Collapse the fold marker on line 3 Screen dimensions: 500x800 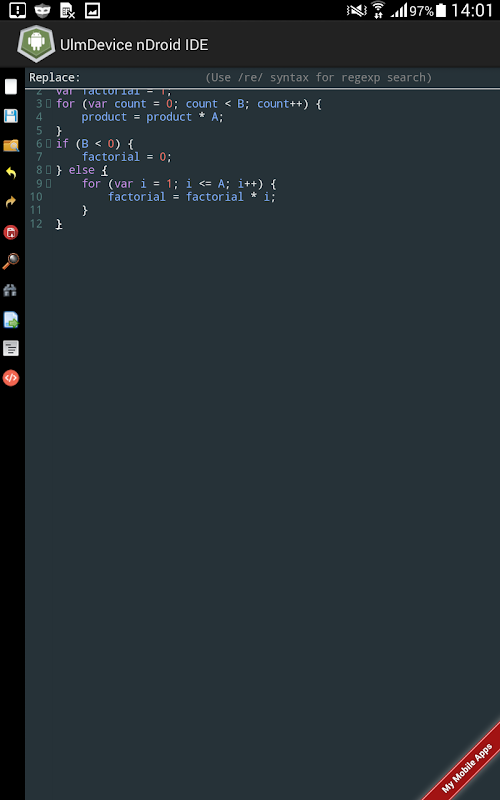pos(48,104)
